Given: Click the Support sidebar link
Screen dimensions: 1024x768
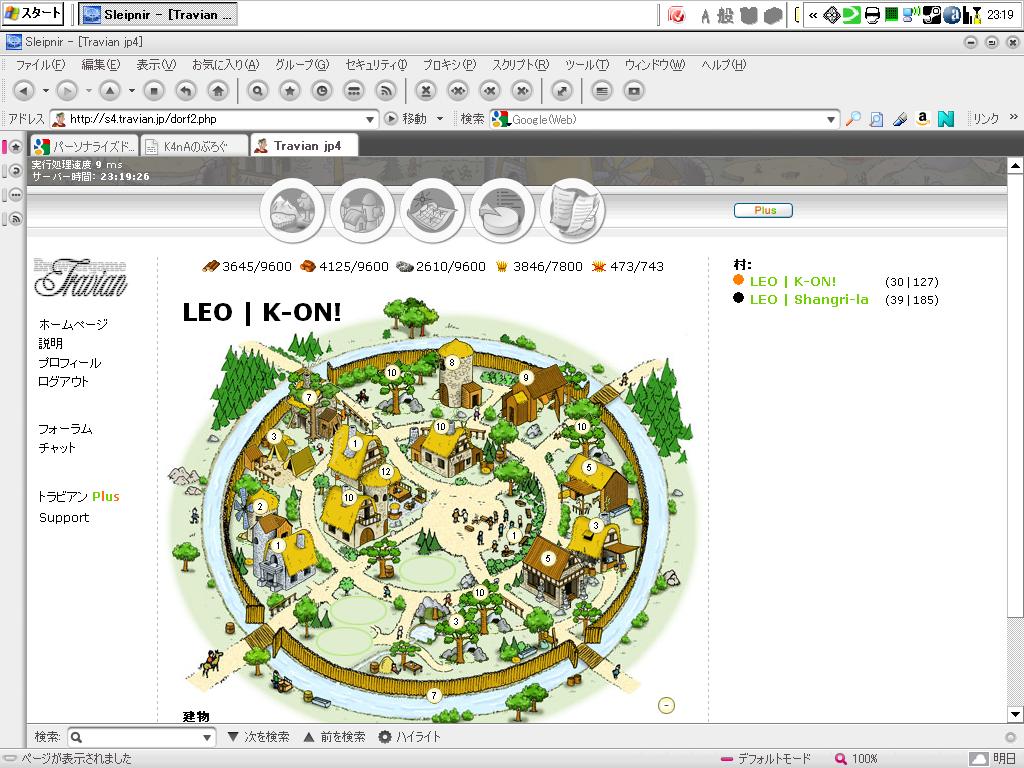Looking at the screenshot, I should coord(64,518).
